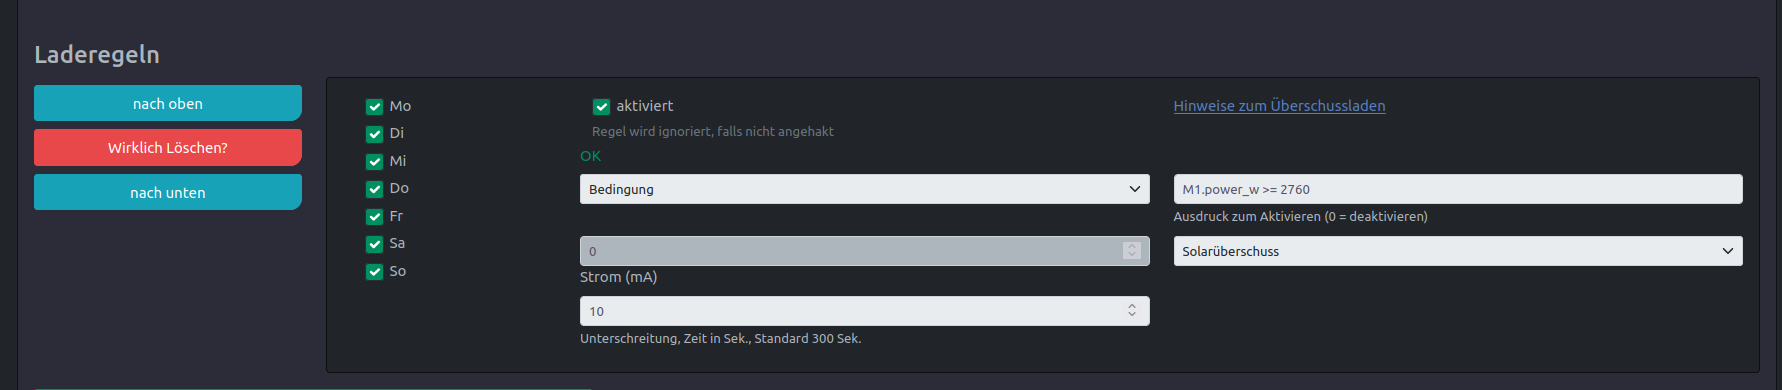Toggle the Di weekday checkbox
The height and width of the screenshot is (390, 1782).
click(375, 134)
